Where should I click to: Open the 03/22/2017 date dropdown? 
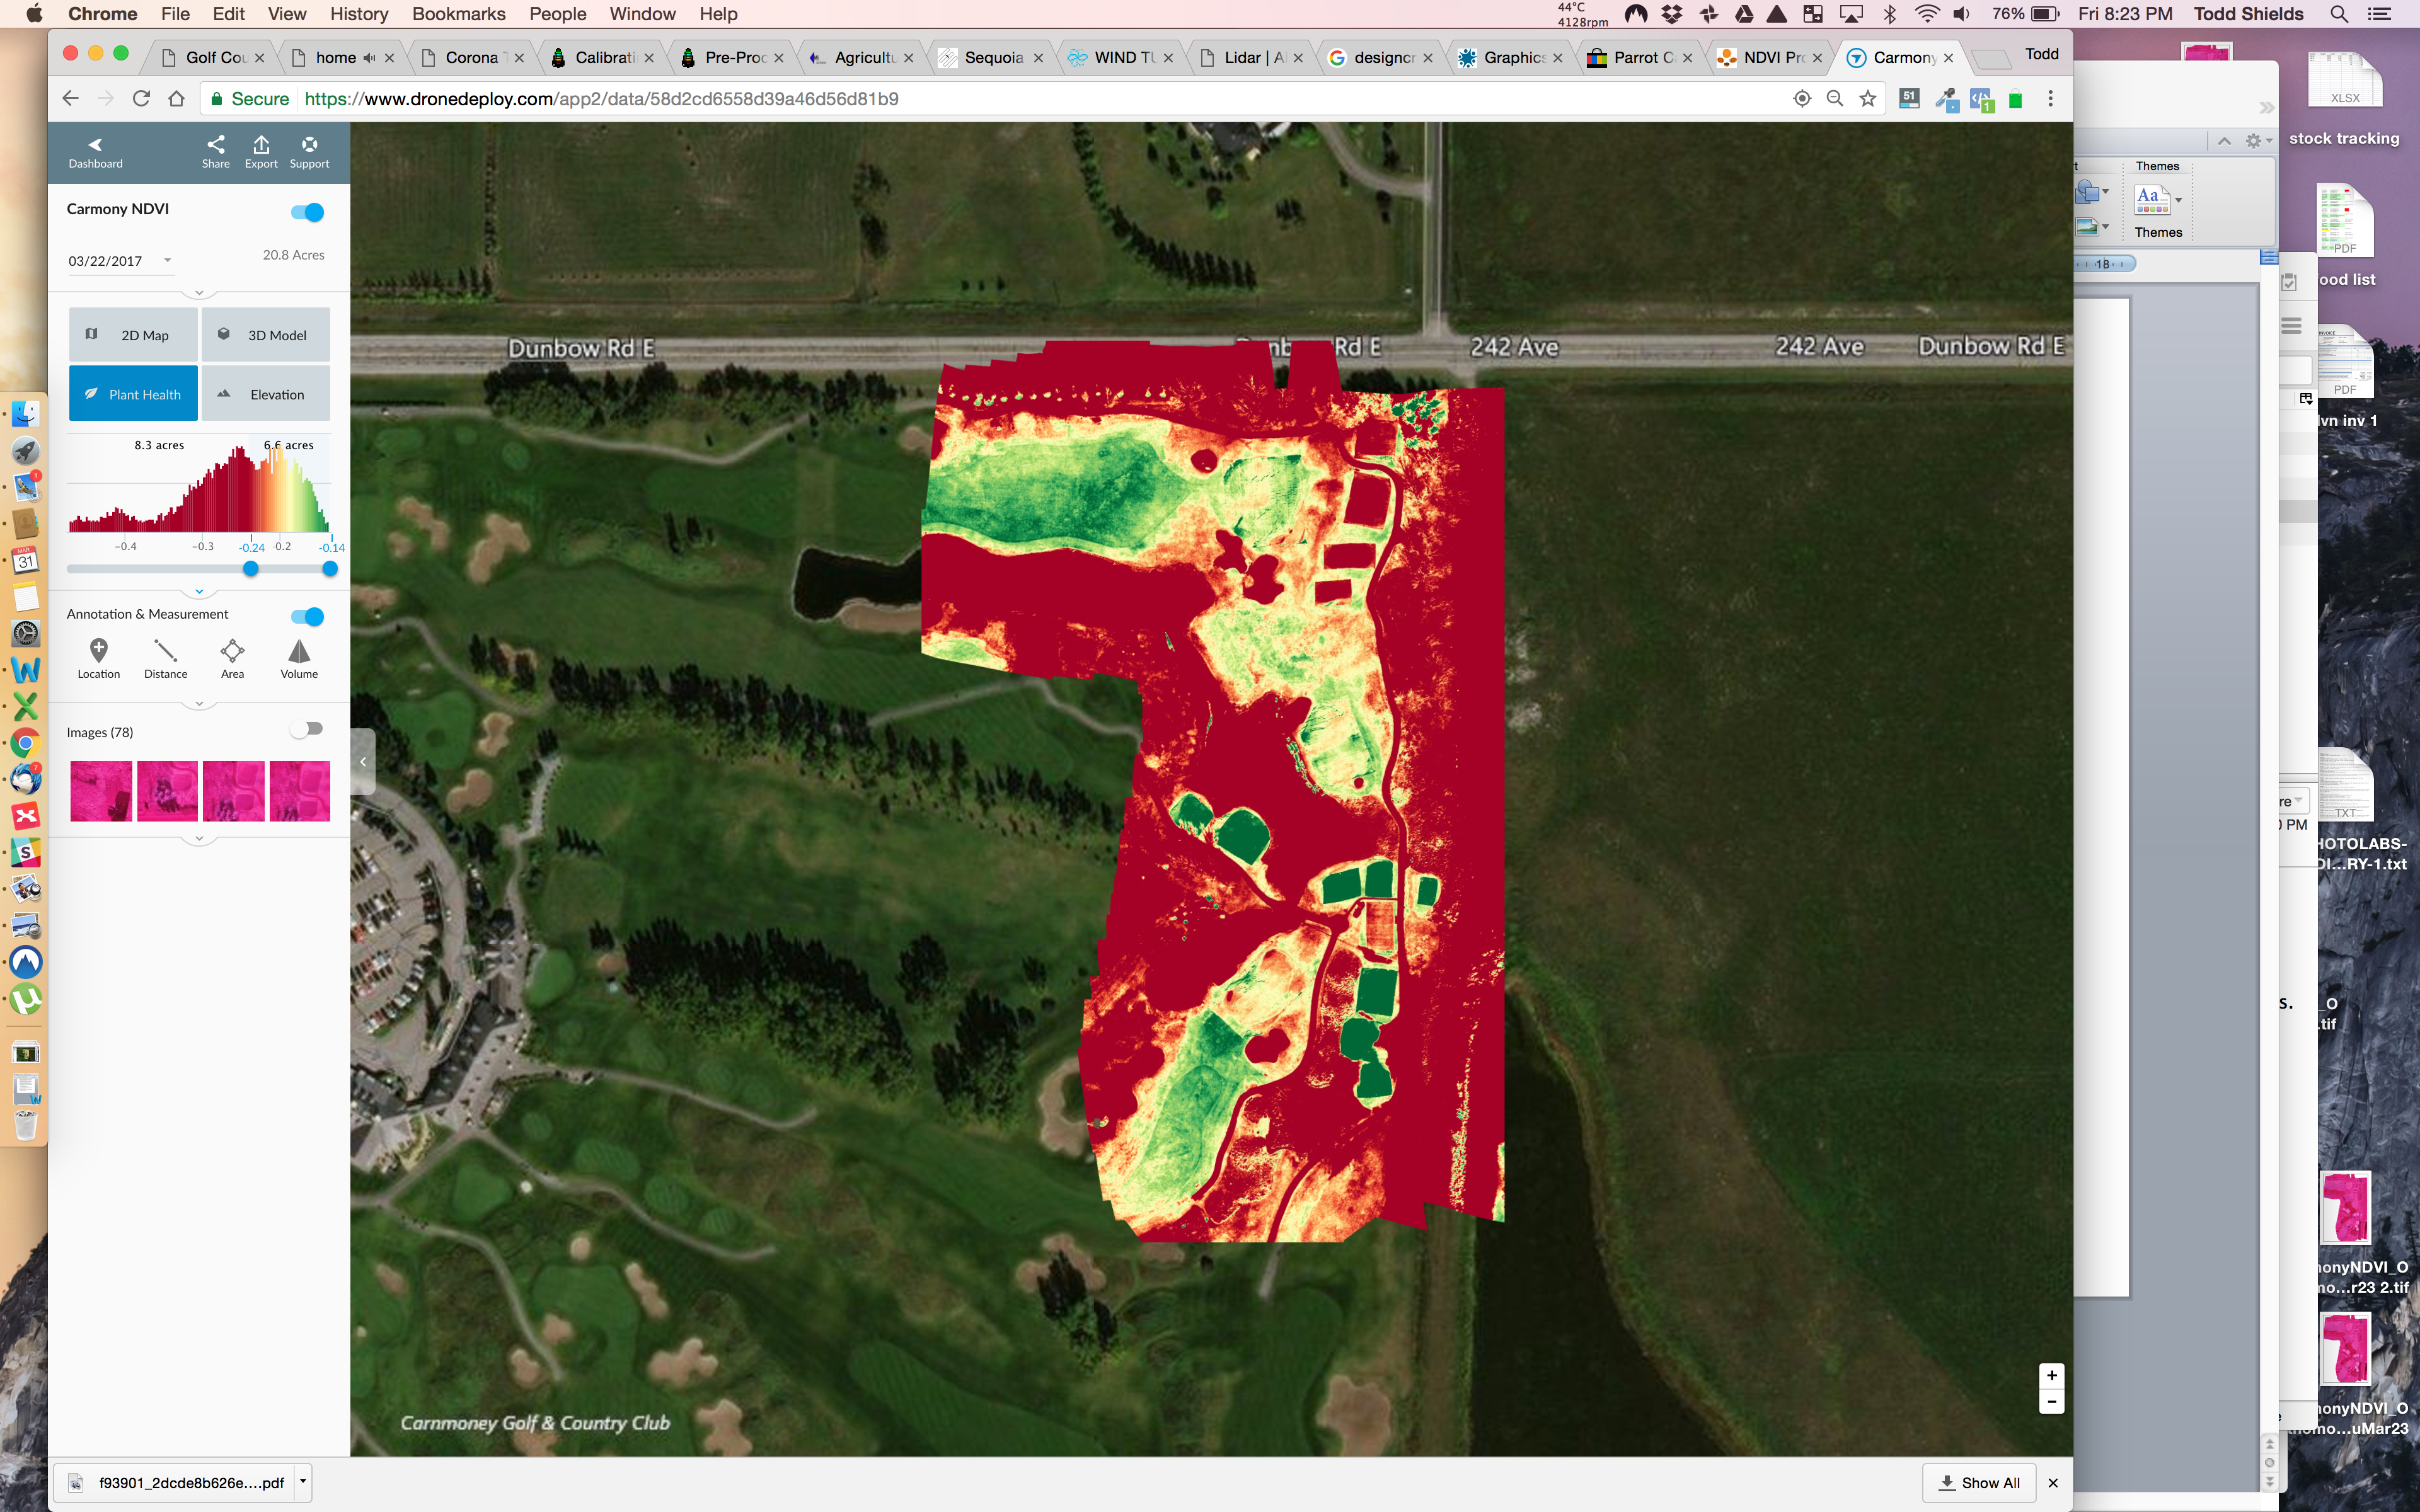tap(120, 261)
